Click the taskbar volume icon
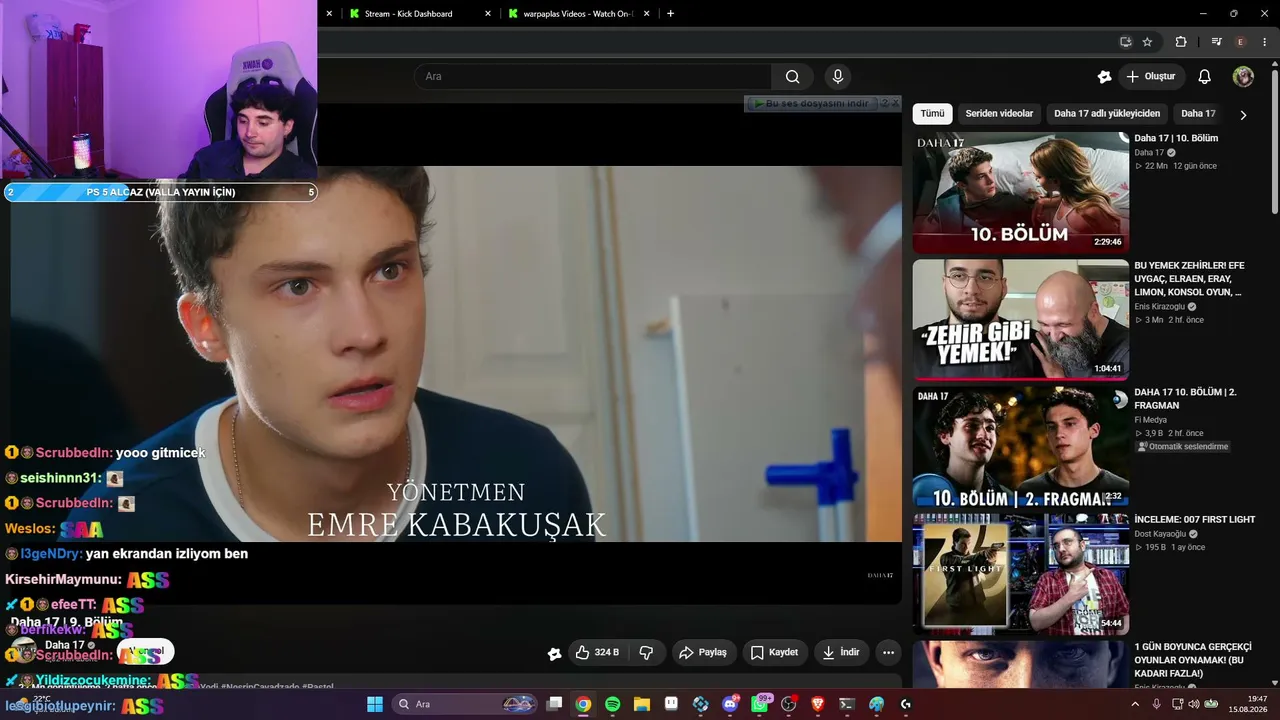Viewport: 1280px width, 720px height. pos(1194,704)
